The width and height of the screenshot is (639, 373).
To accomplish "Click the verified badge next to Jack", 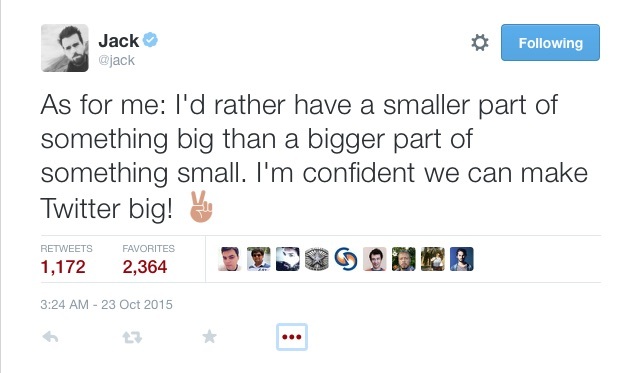I will tap(150, 40).
